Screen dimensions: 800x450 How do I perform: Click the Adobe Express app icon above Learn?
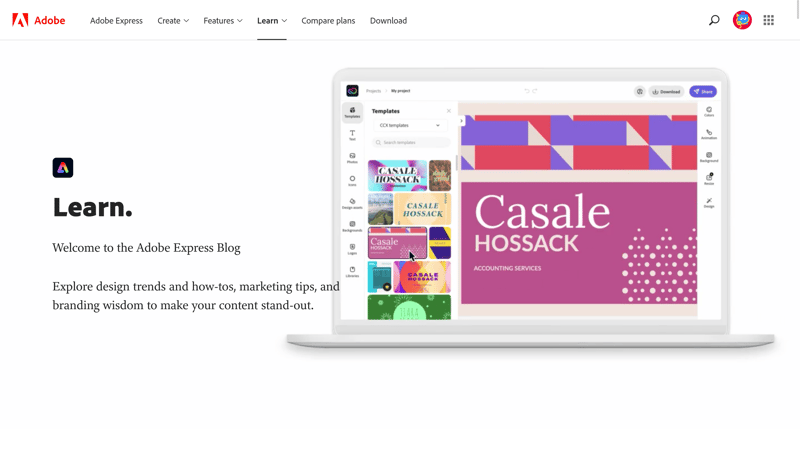click(x=63, y=168)
